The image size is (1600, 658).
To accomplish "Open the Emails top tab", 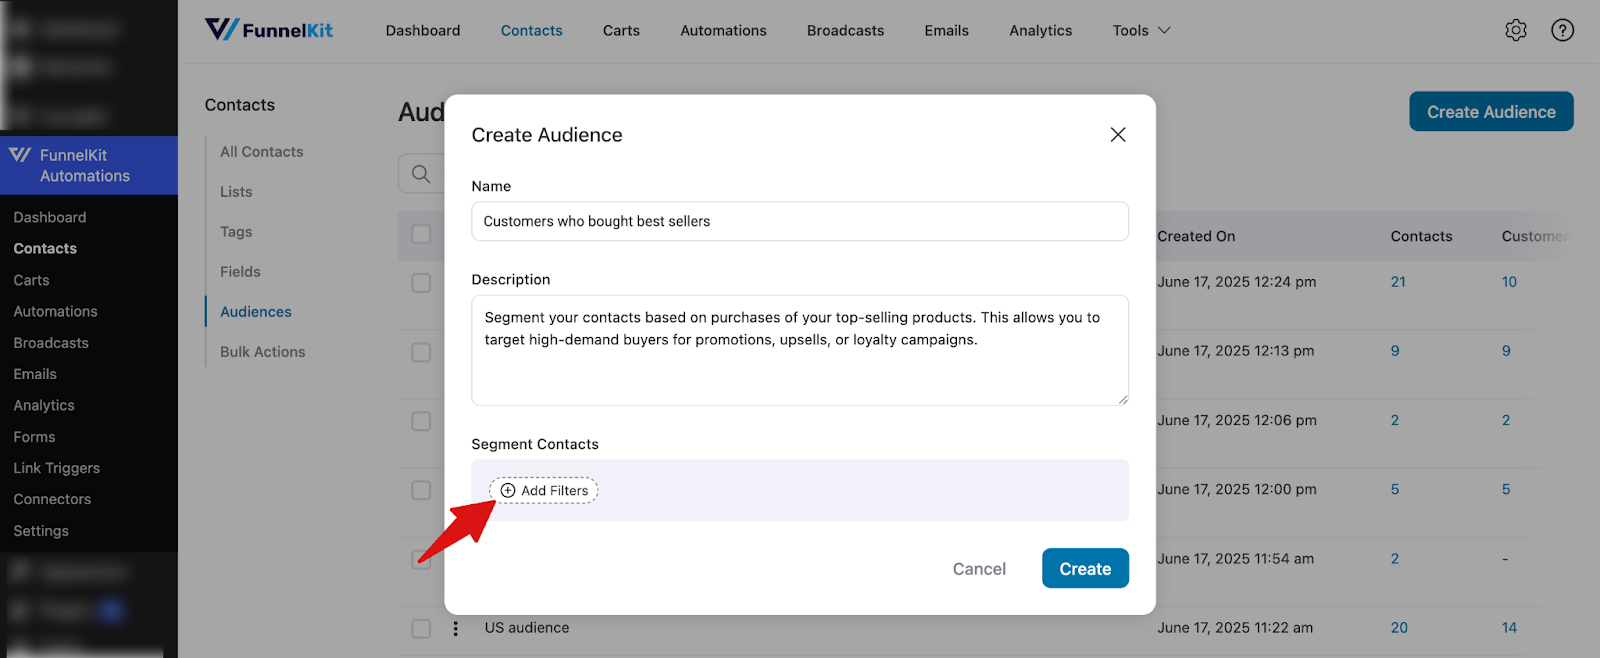I will 946,30.
